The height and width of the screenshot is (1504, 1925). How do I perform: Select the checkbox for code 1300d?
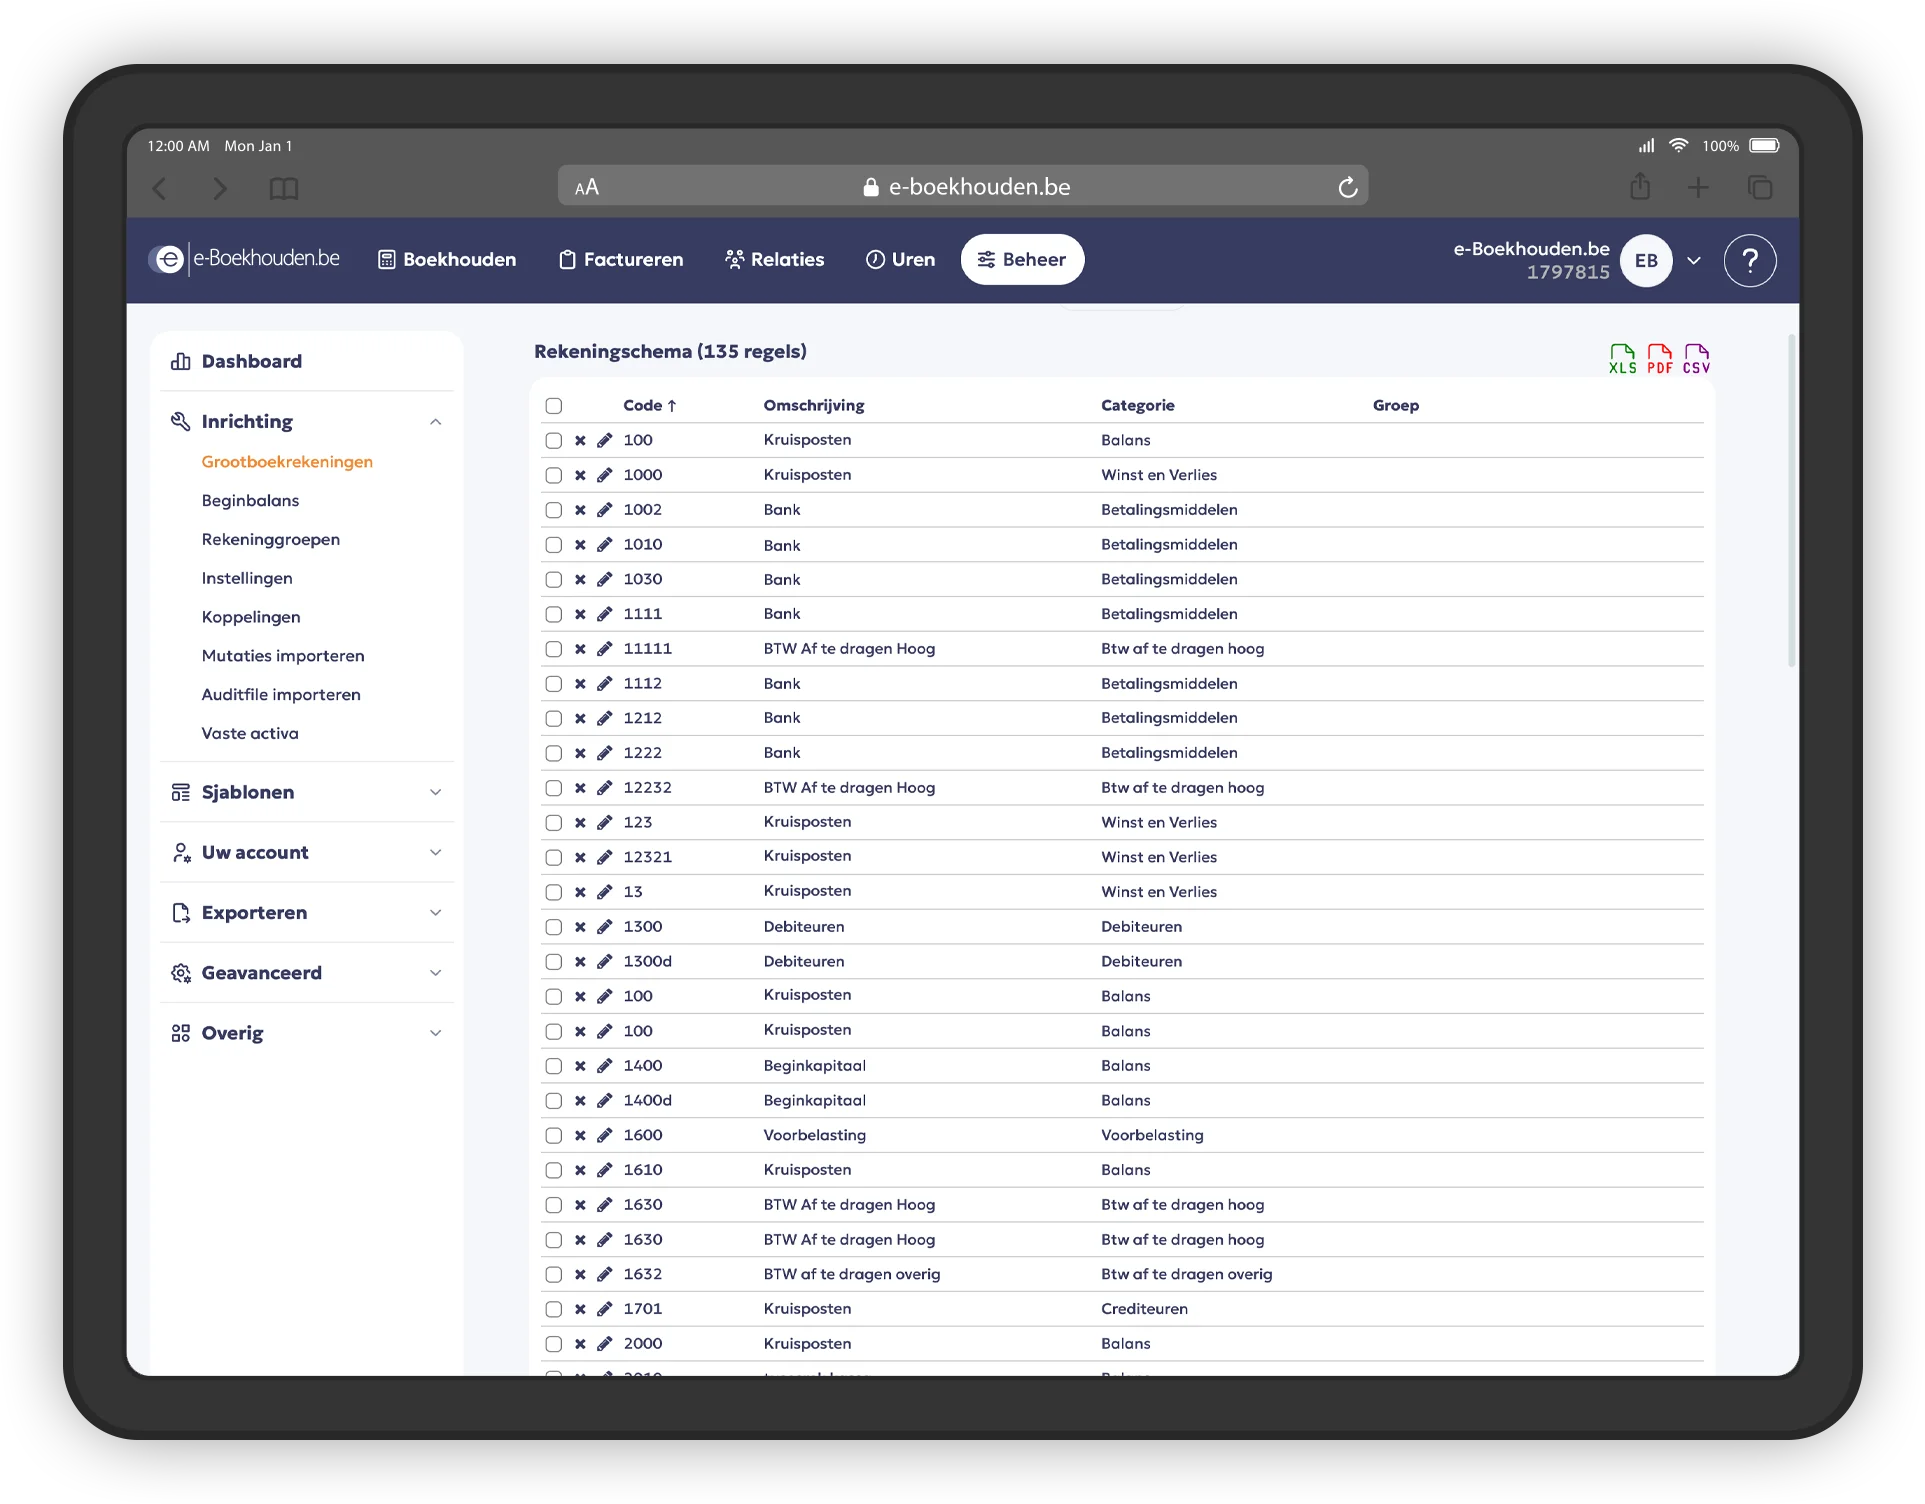554,962
